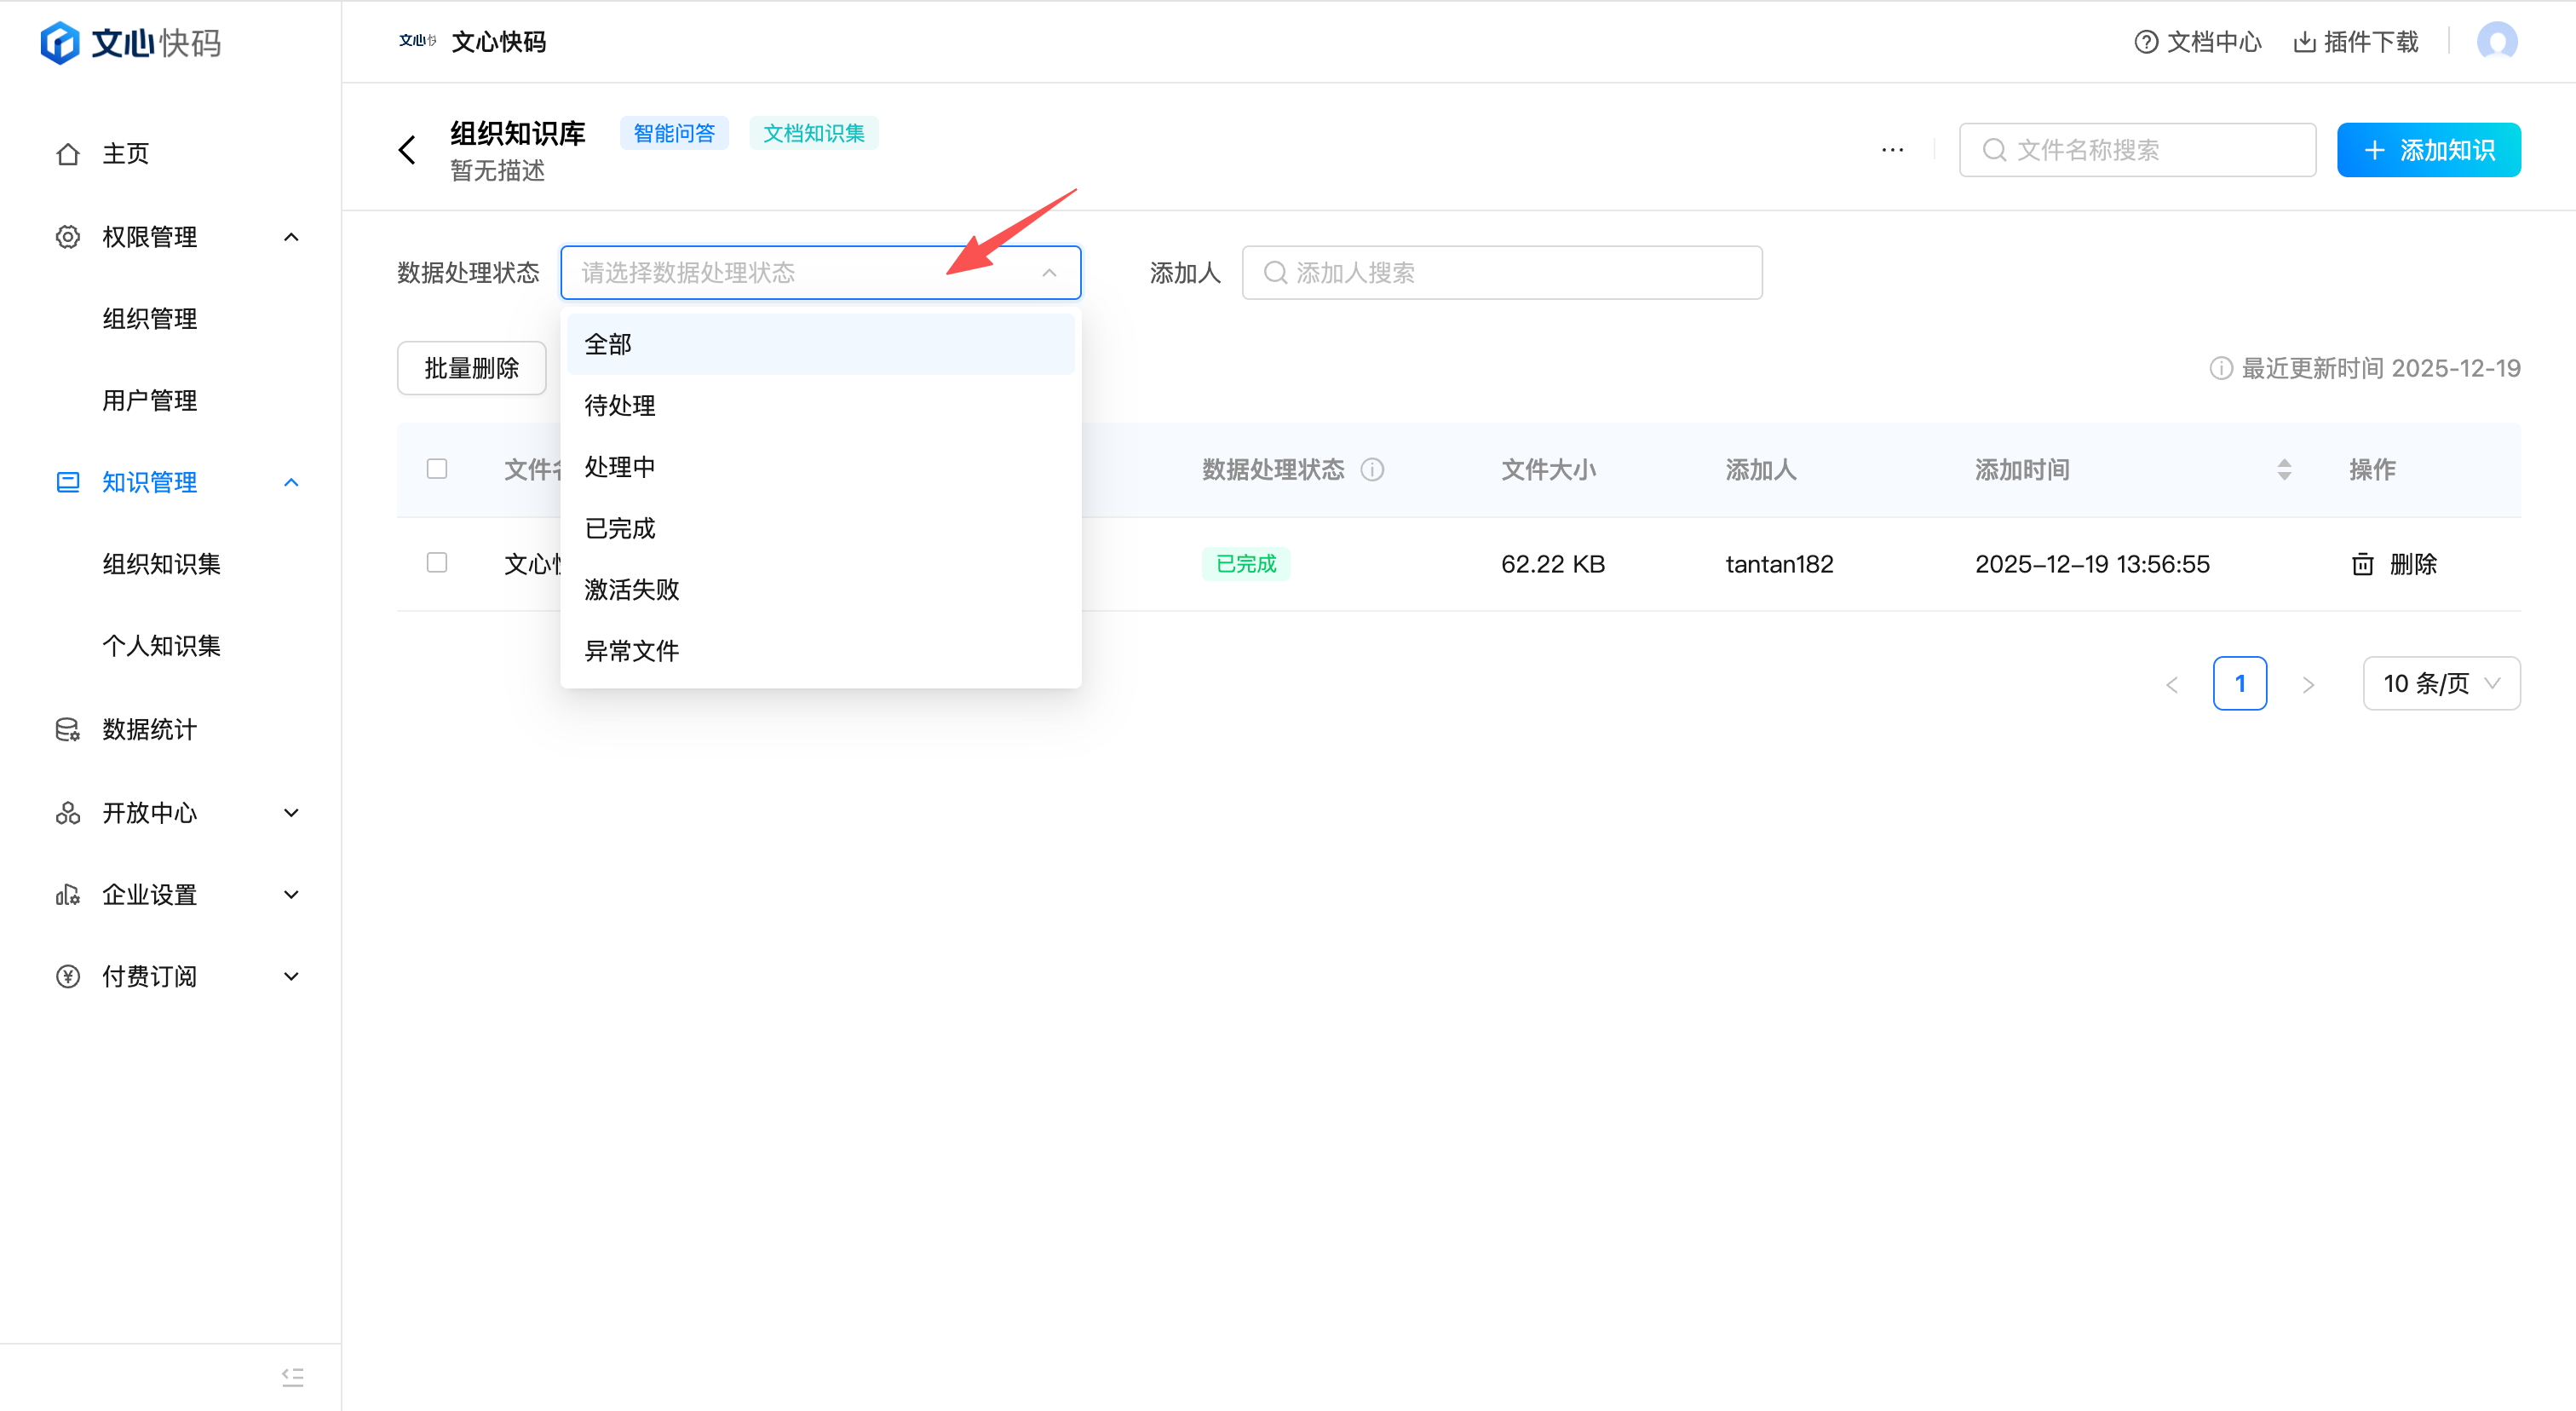Click info icon next to 数据处理状态 header
The height and width of the screenshot is (1411, 2576).
pos(1373,470)
